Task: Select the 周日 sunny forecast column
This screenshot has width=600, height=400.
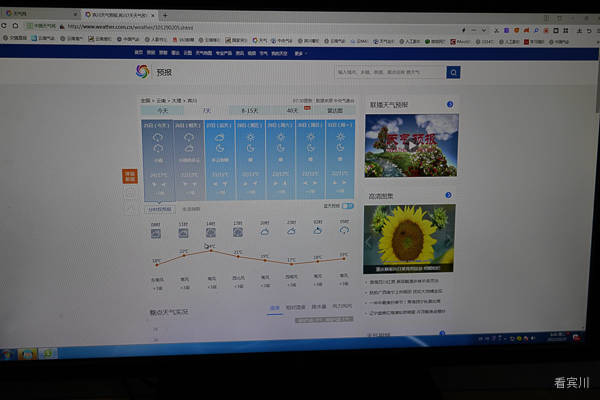Action: [x=310, y=160]
